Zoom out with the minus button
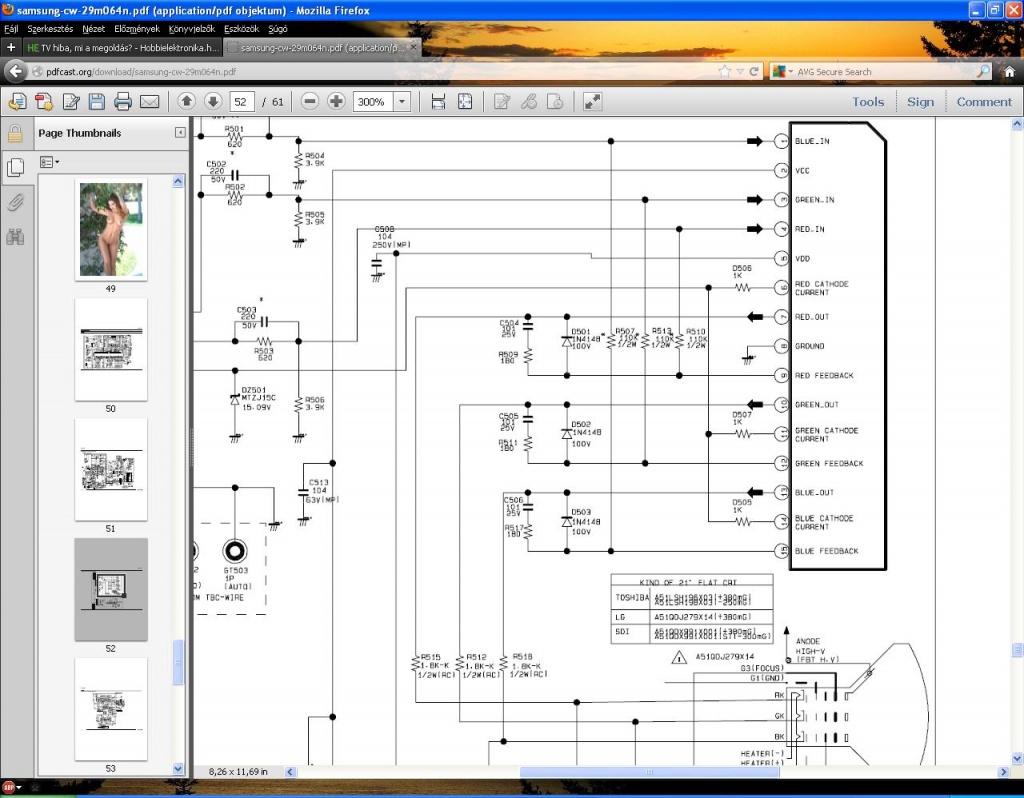Viewport: 1024px width, 798px height. click(x=310, y=101)
